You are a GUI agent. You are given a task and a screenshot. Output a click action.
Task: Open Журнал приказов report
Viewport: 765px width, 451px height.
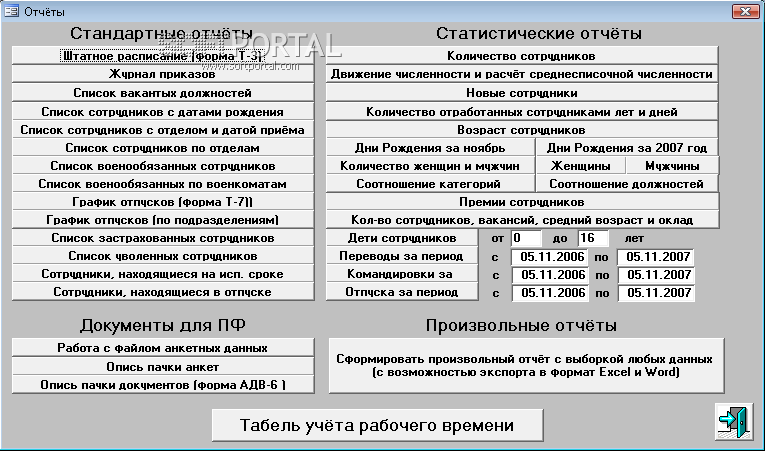[163, 74]
